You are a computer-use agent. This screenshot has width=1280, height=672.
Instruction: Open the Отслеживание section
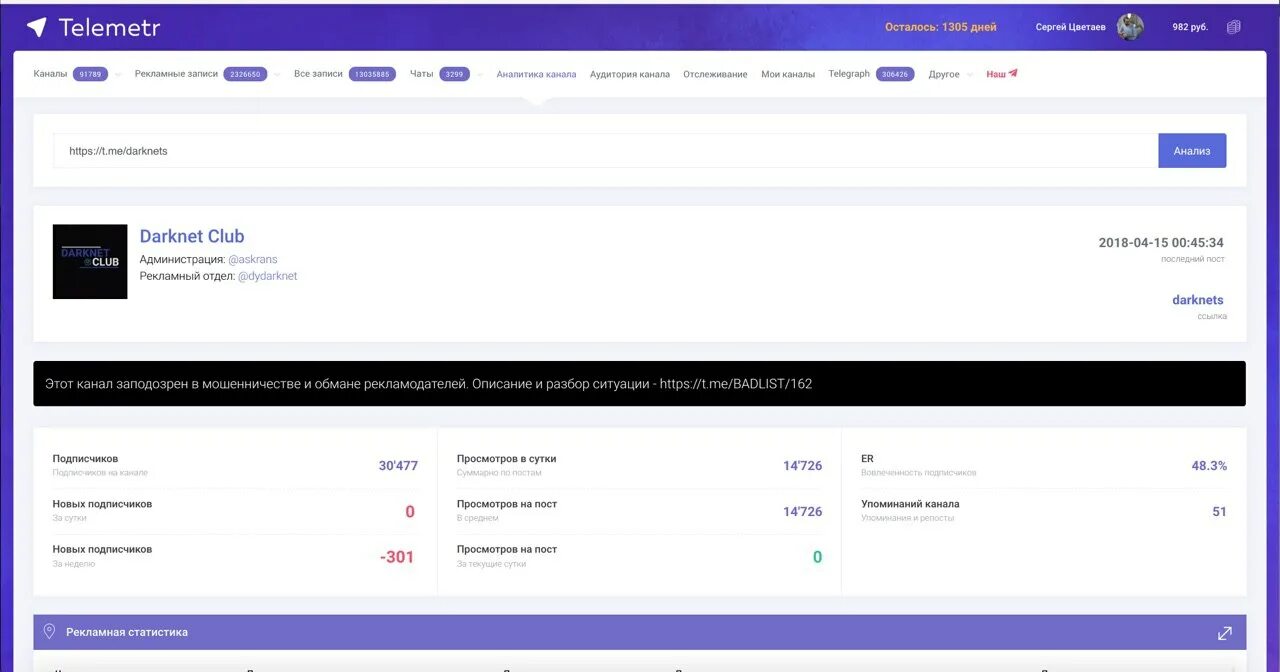715,74
